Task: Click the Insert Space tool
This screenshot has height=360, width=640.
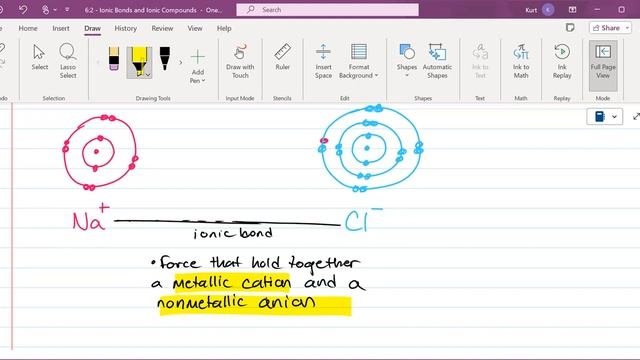Action: click(323, 61)
